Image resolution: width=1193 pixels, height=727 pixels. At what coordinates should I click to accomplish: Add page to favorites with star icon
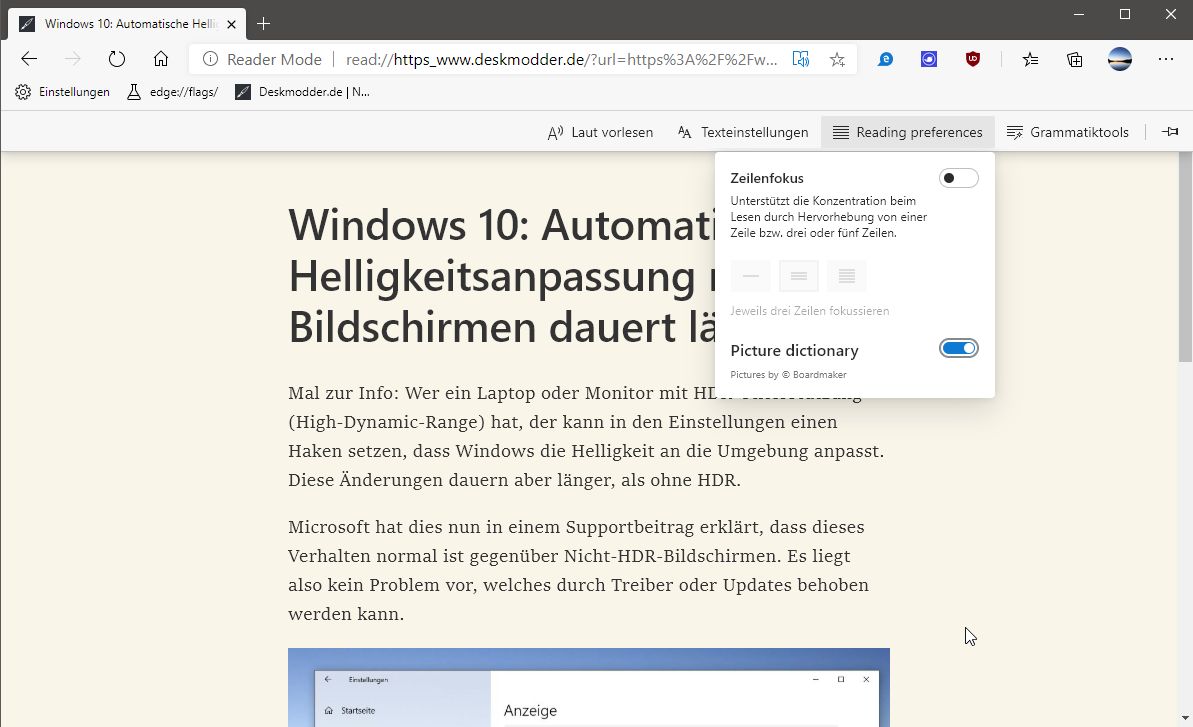point(837,59)
